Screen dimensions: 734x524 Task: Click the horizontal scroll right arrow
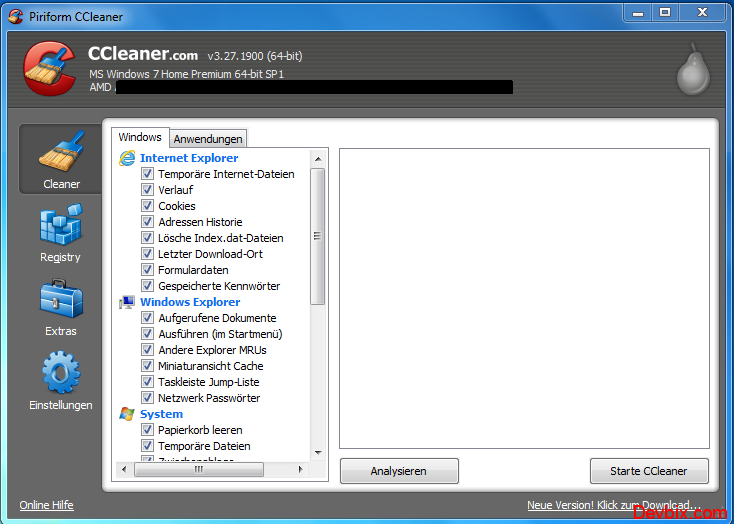pyautogui.click(x=300, y=469)
